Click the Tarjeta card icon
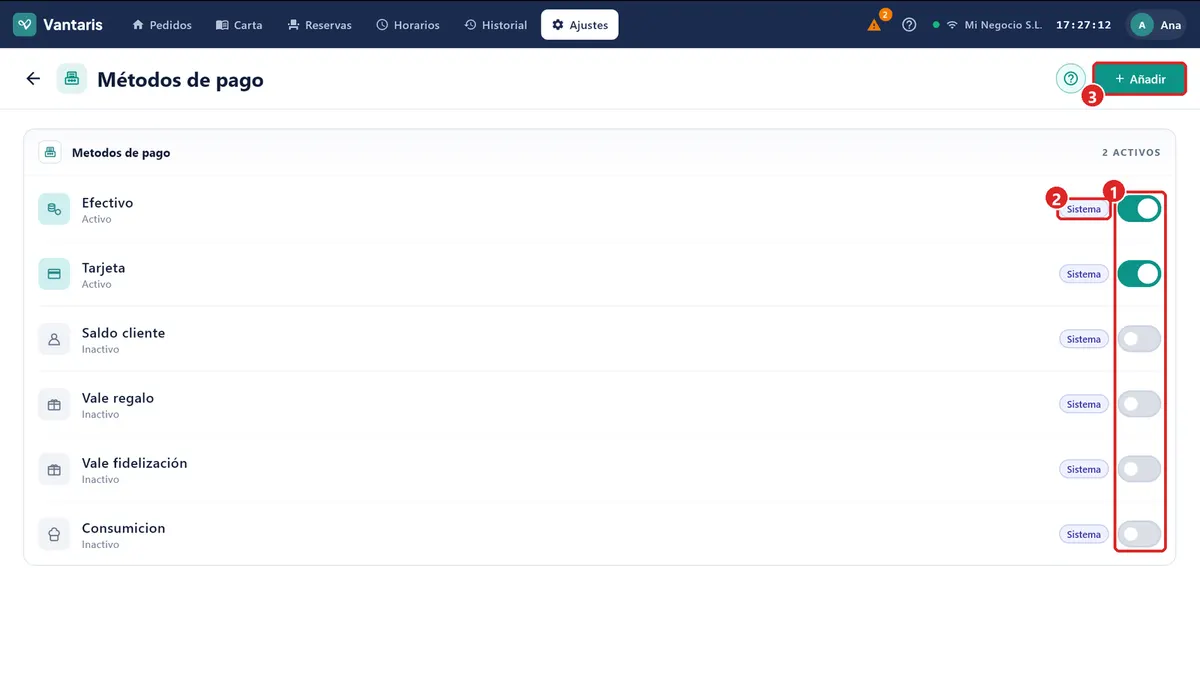1200x692 pixels. [54, 274]
